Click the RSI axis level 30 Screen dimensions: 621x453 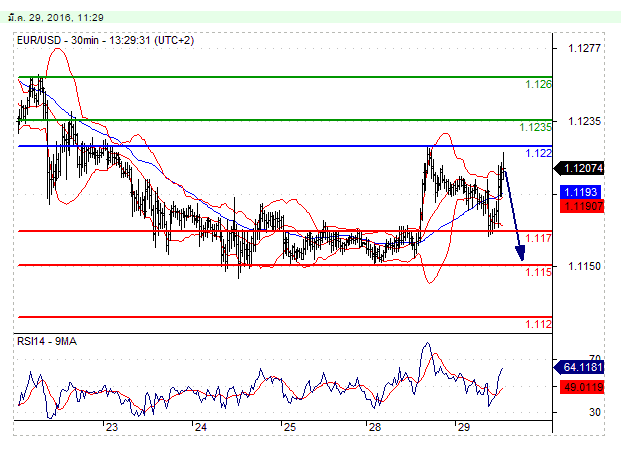[594, 412]
